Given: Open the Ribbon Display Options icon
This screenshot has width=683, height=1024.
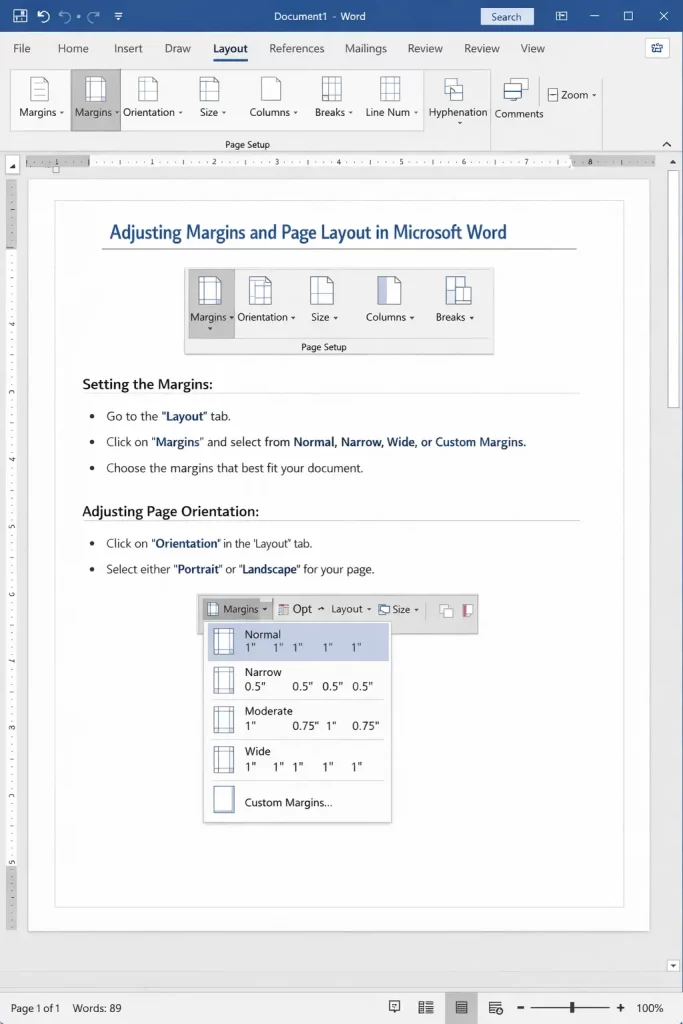Looking at the screenshot, I should click(562, 16).
